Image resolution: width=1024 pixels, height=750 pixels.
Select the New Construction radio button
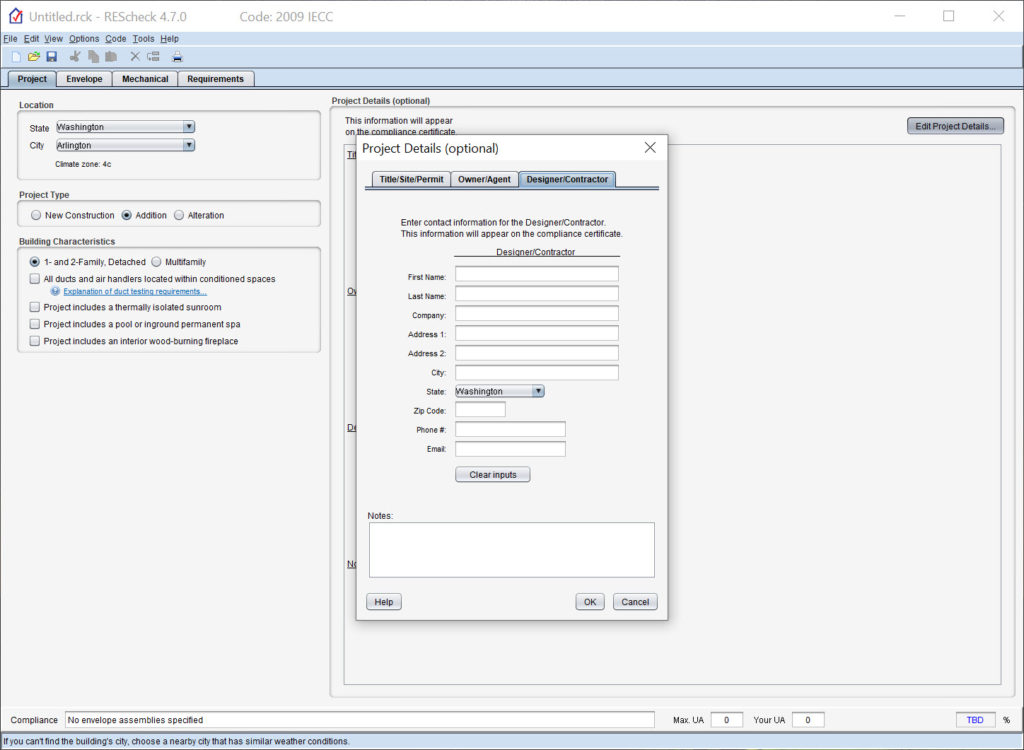37,215
